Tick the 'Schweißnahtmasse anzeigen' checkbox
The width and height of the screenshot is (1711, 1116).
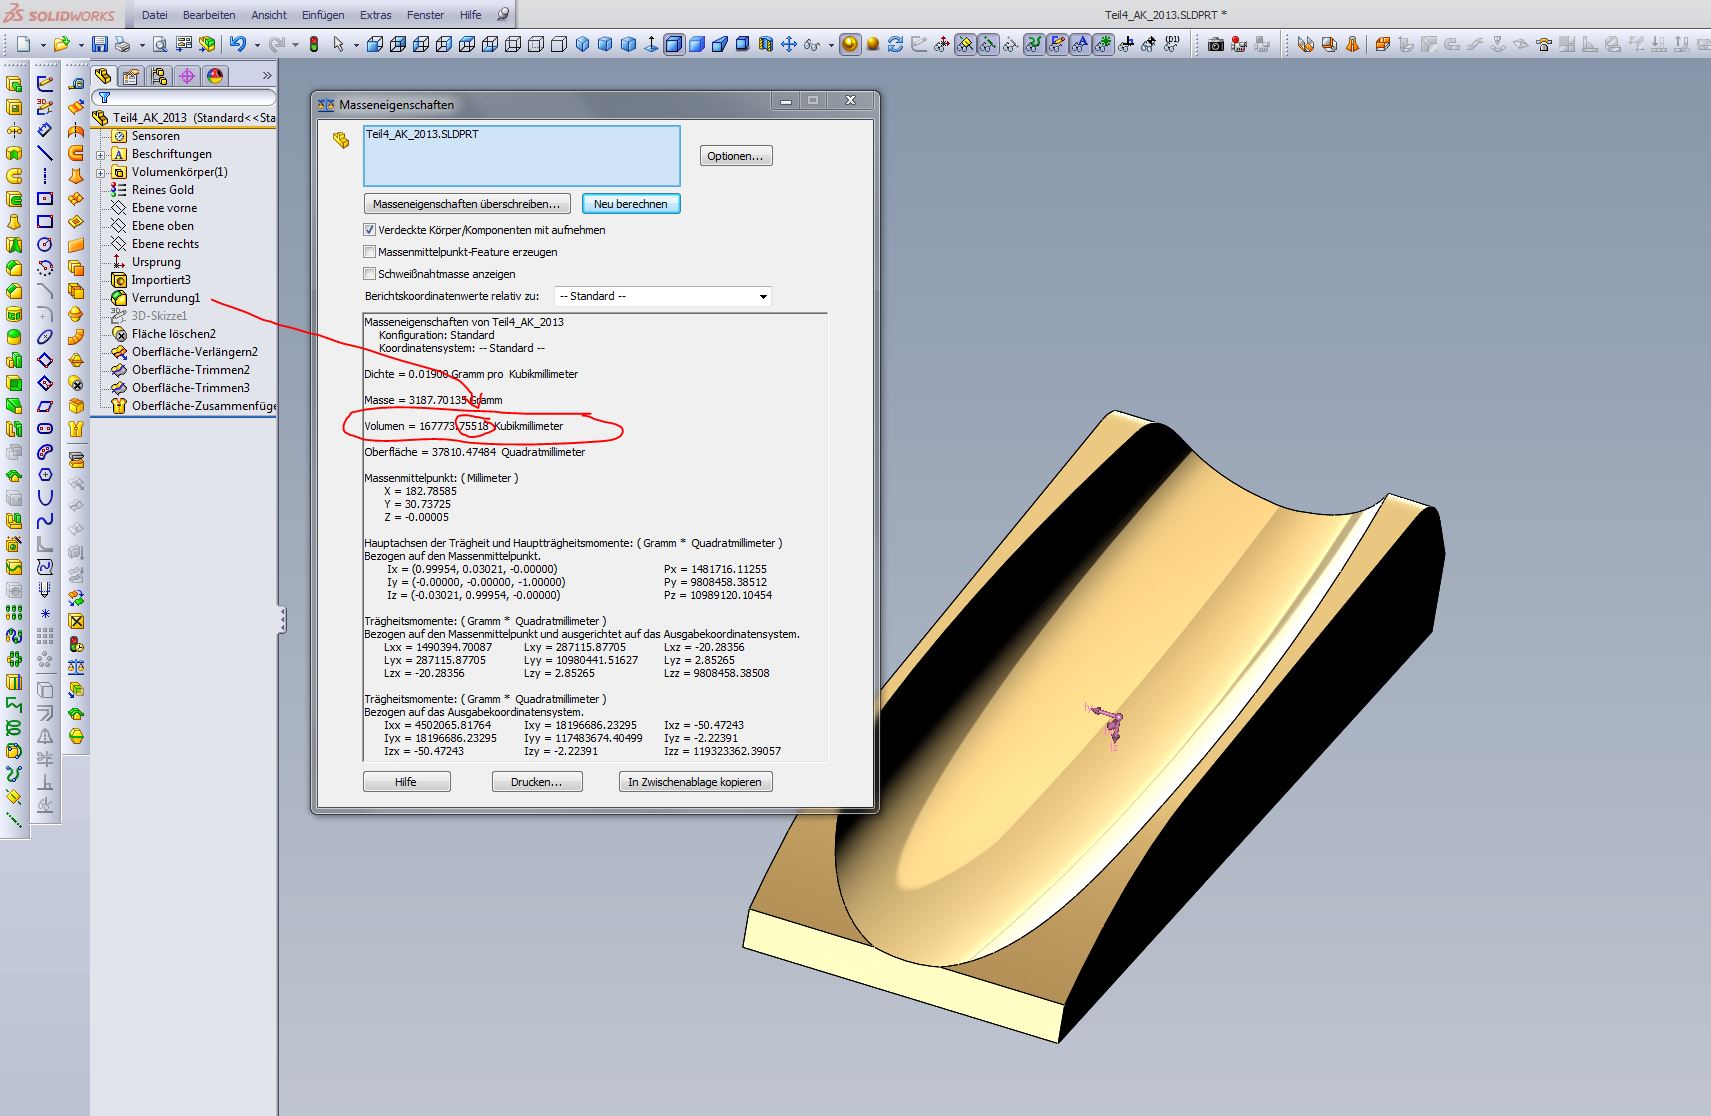pos(370,274)
